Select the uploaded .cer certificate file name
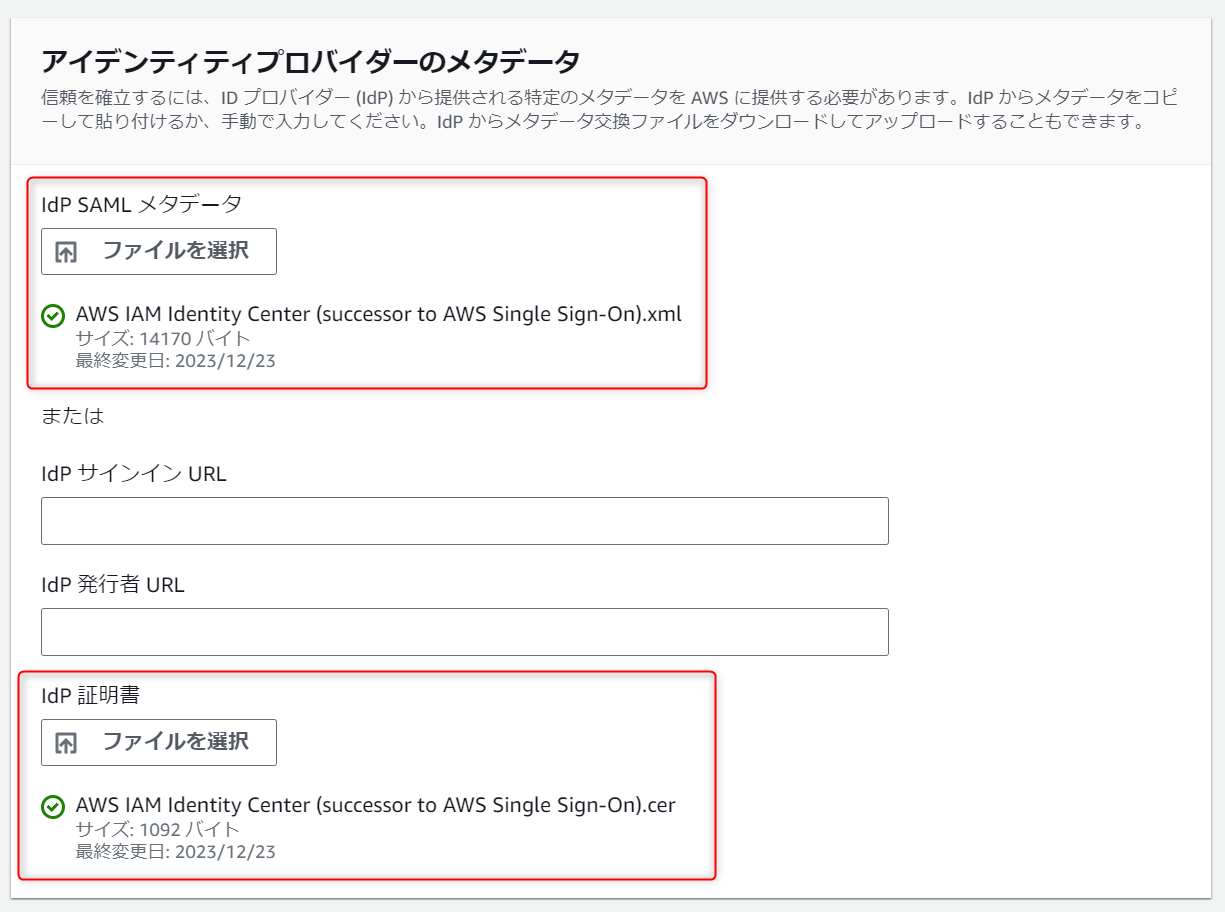This screenshot has width=1225, height=912. (376, 805)
